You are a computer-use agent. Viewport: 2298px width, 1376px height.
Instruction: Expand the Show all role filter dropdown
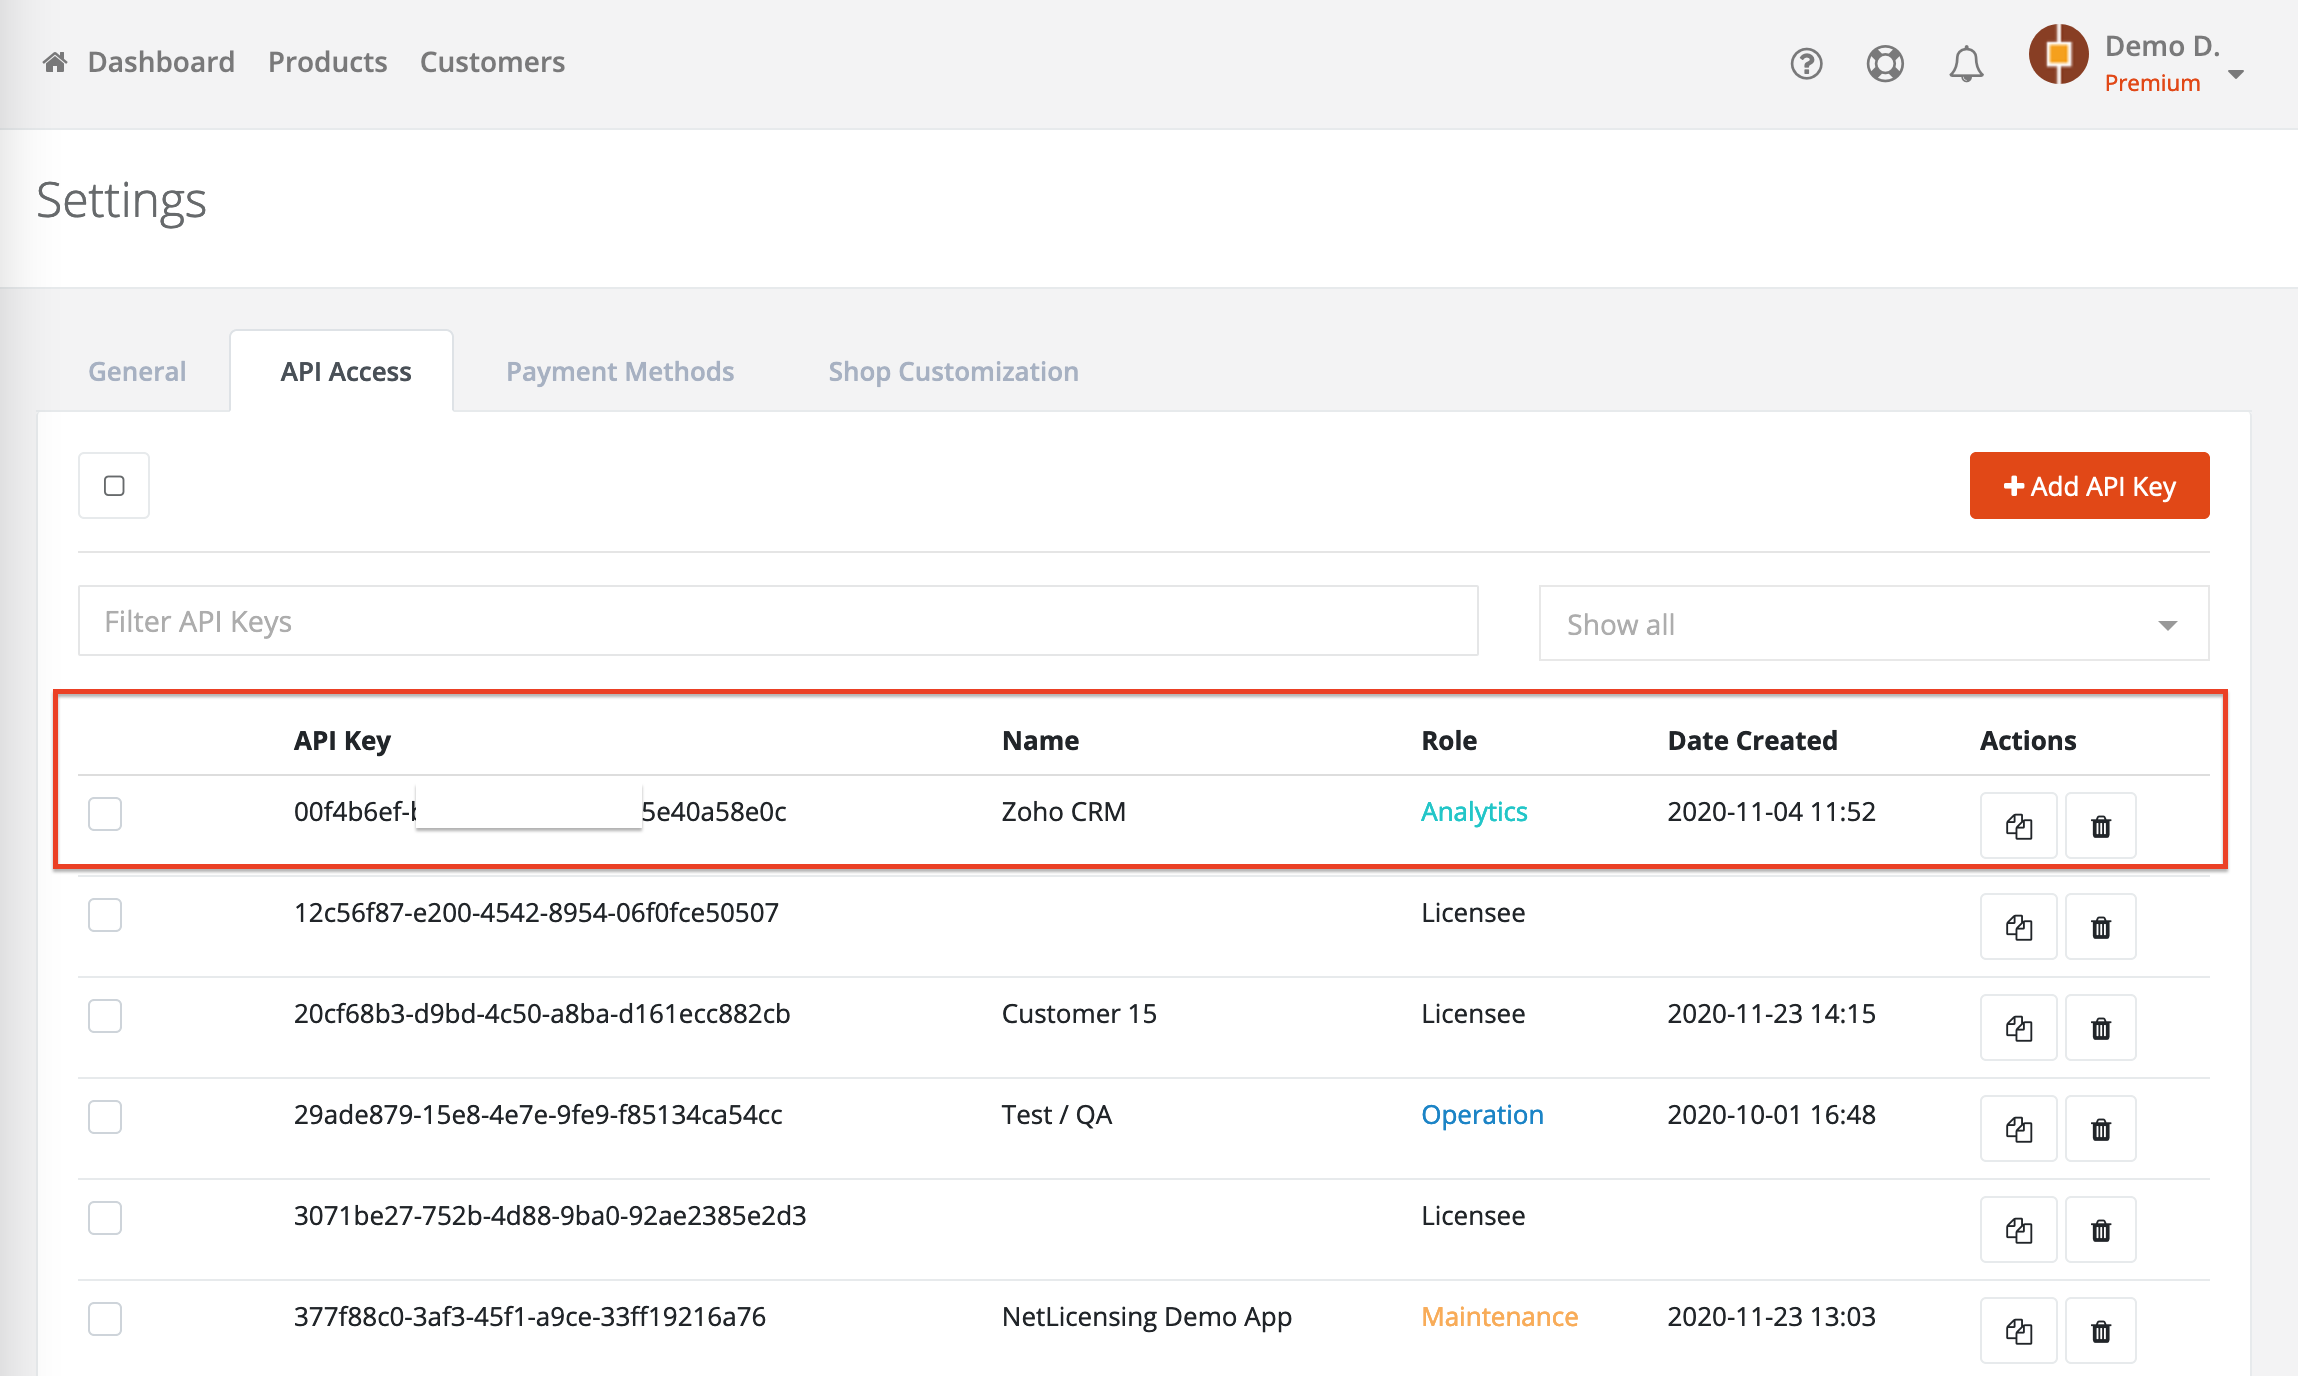pyautogui.click(x=1873, y=624)
